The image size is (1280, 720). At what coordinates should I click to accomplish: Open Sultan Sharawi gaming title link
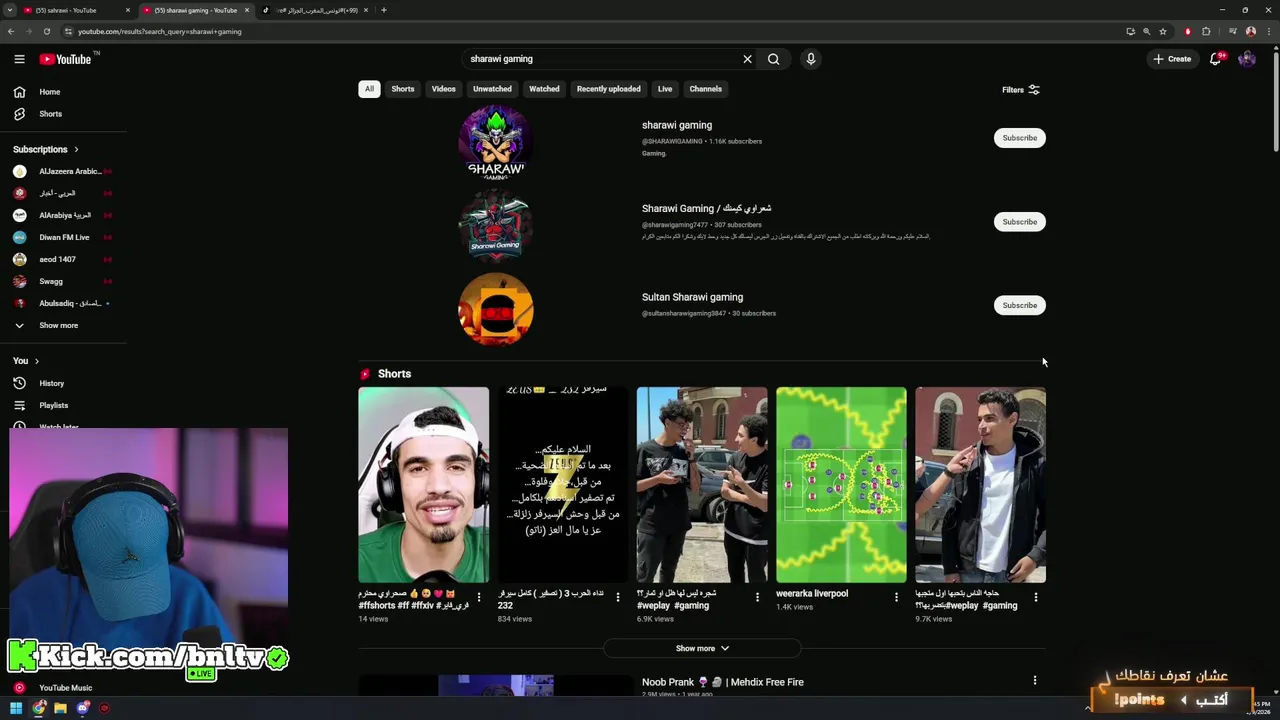pos(692,297)
